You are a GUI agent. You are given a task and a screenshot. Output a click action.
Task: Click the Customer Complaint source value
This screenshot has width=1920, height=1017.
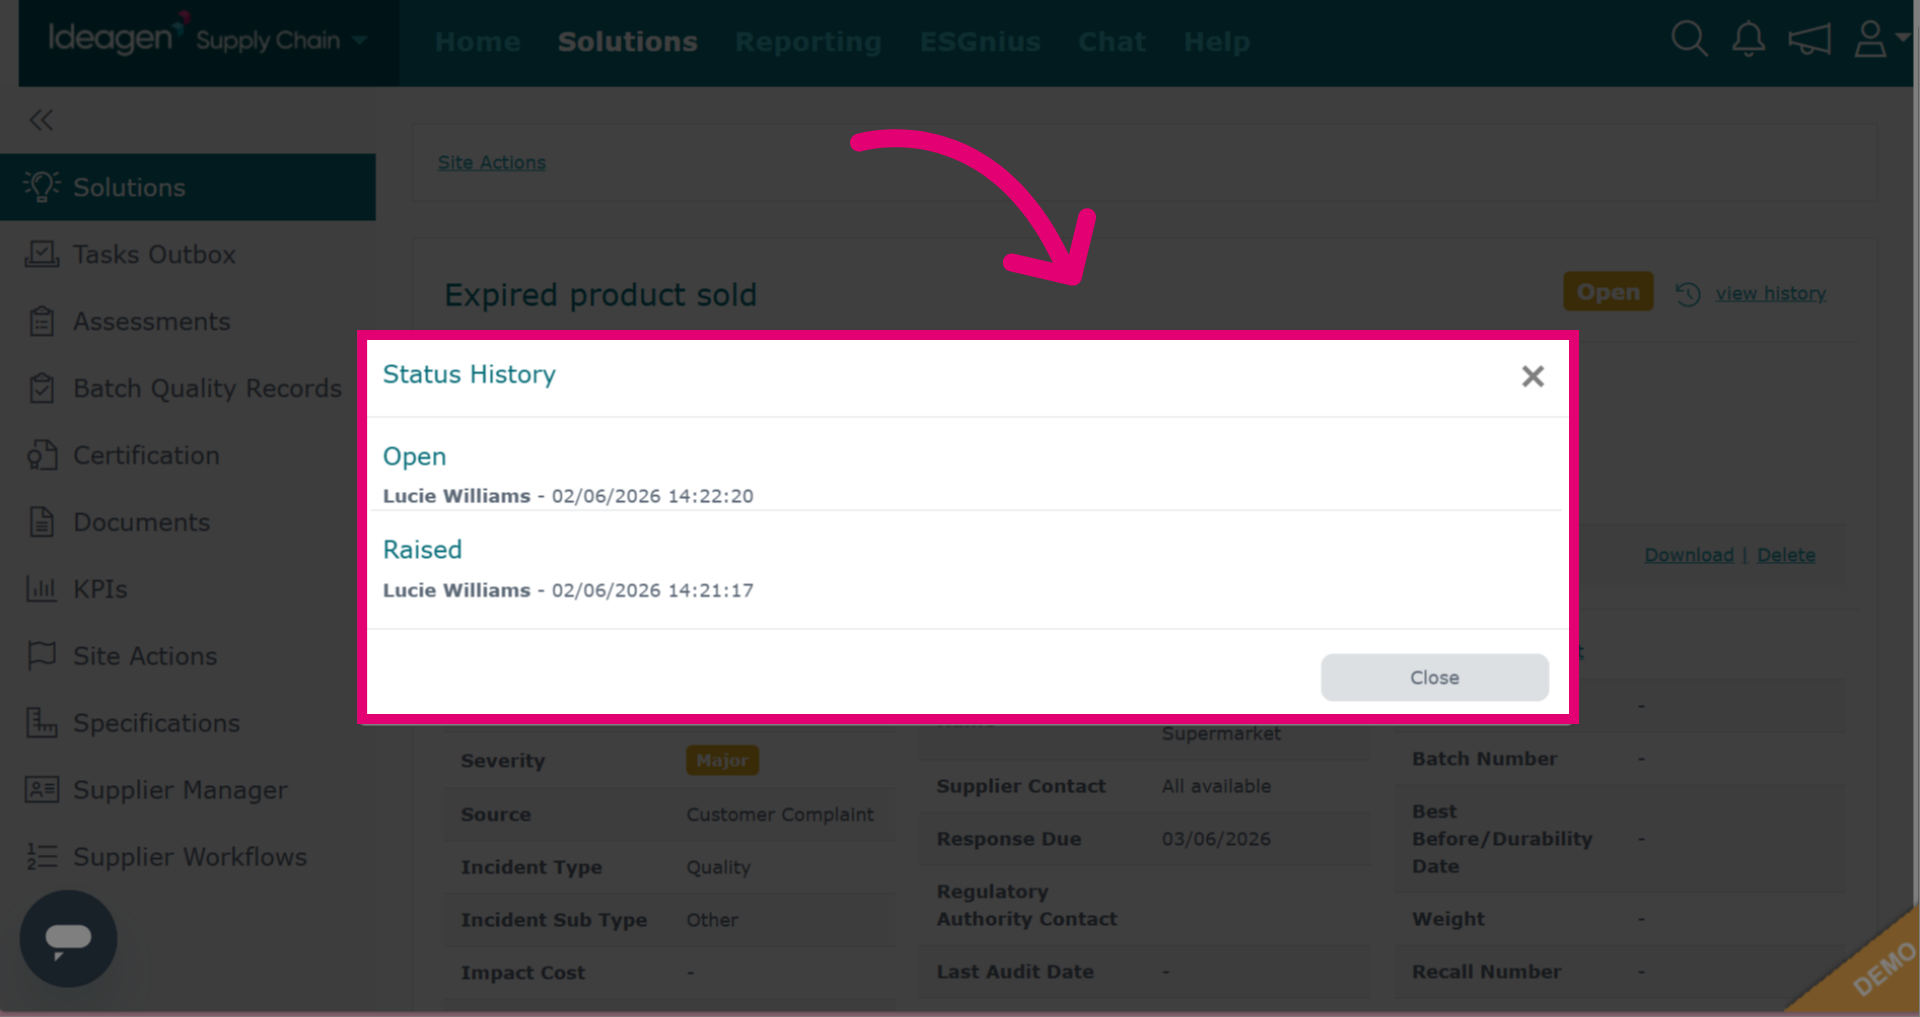tap(780, 814)
